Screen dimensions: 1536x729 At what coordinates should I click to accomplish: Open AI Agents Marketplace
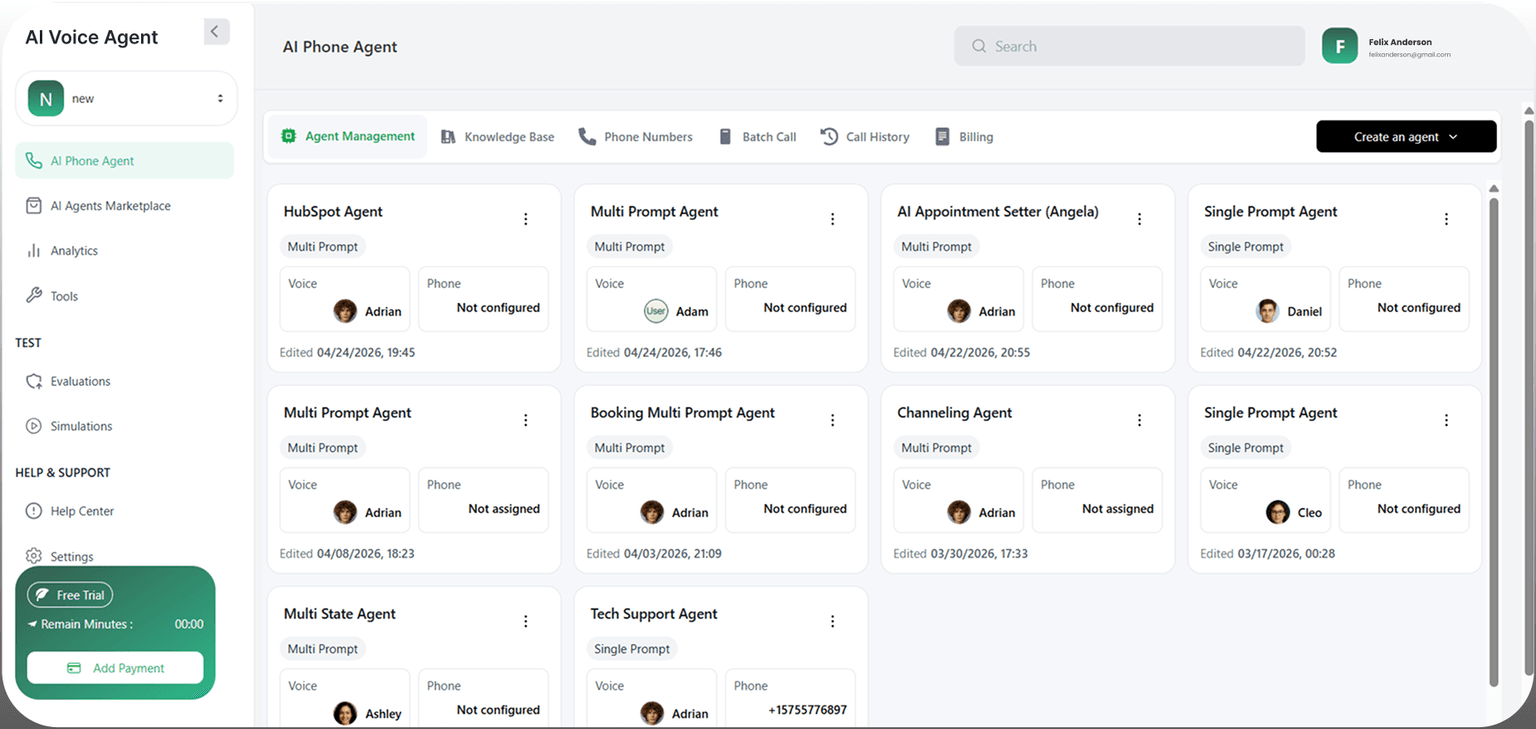tap(110, 206)
